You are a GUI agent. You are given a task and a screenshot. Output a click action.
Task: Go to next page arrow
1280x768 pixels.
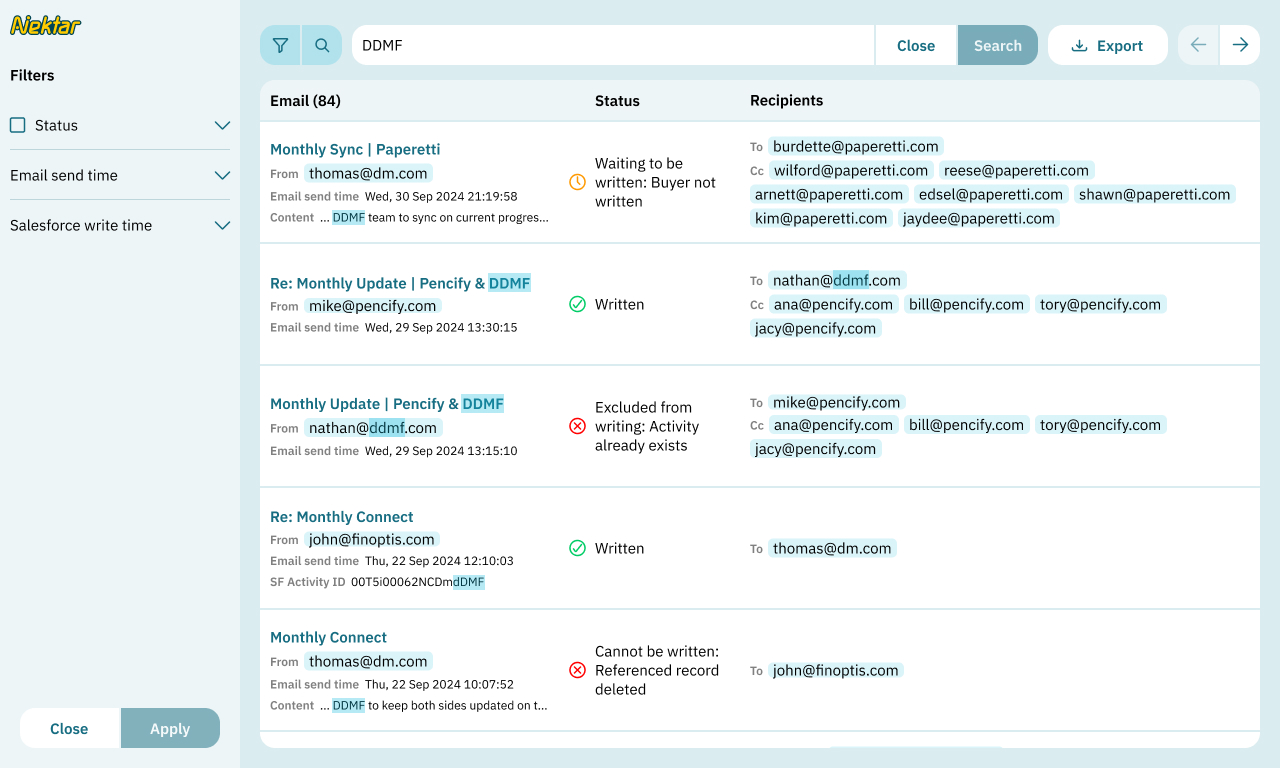[x=1240, y=45]
